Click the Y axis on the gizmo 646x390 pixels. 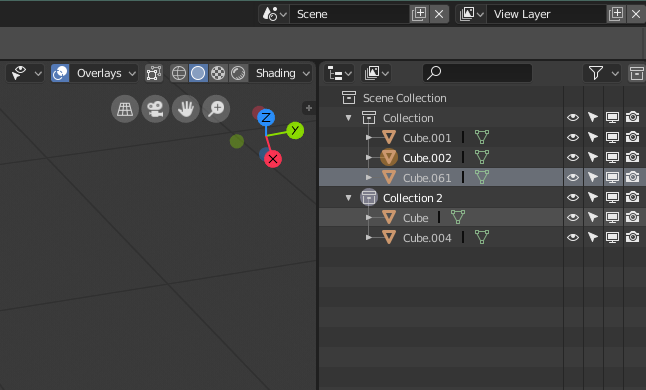pos(295,131)
